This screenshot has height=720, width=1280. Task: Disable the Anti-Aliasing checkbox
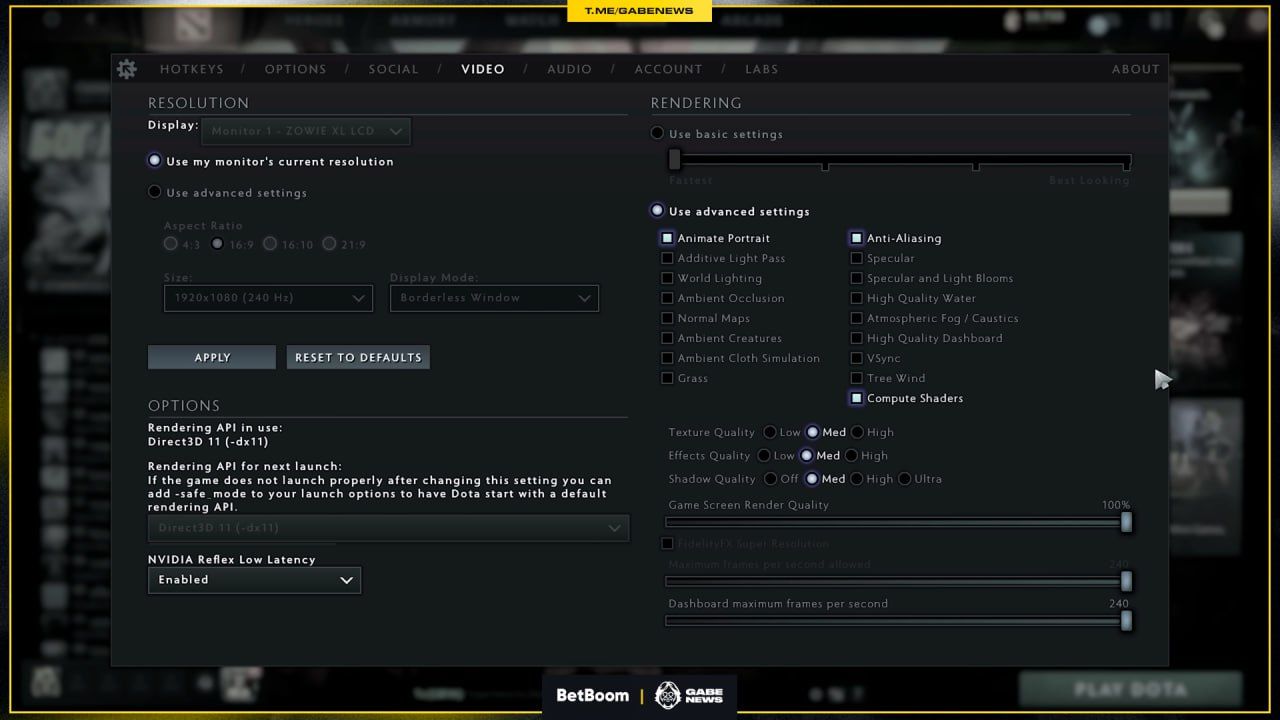pyautogui.click(x=857, y=238)
